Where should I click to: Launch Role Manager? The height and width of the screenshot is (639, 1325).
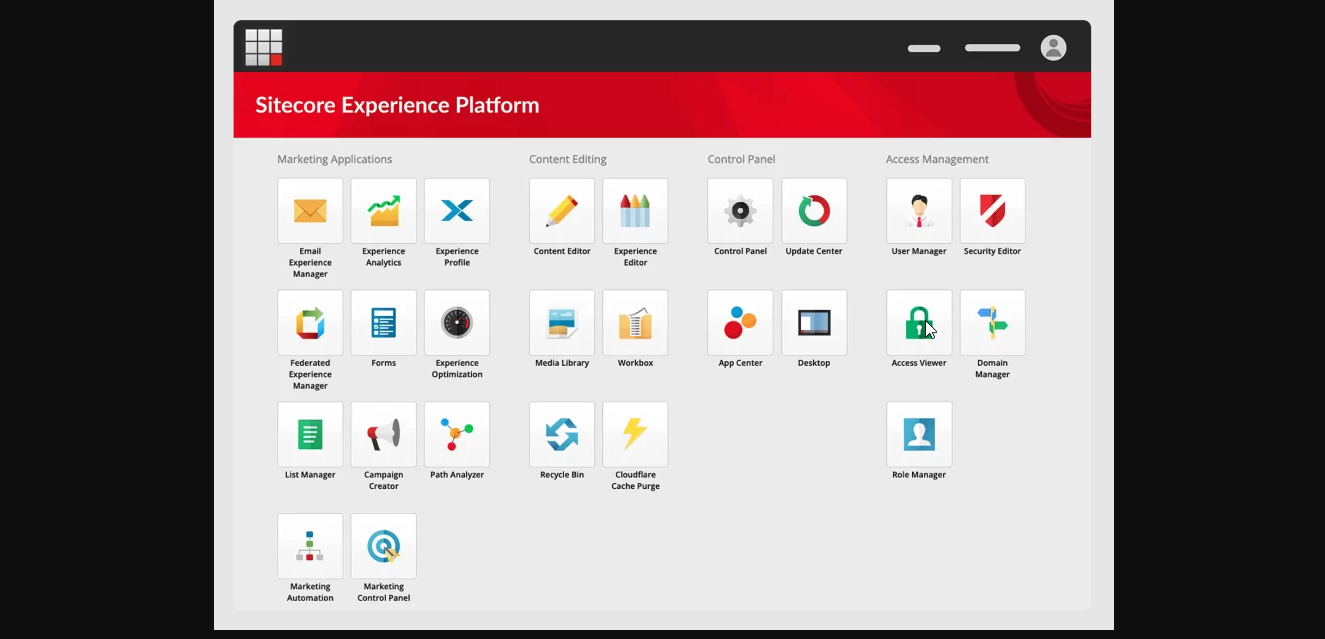[x=919, y=435]
